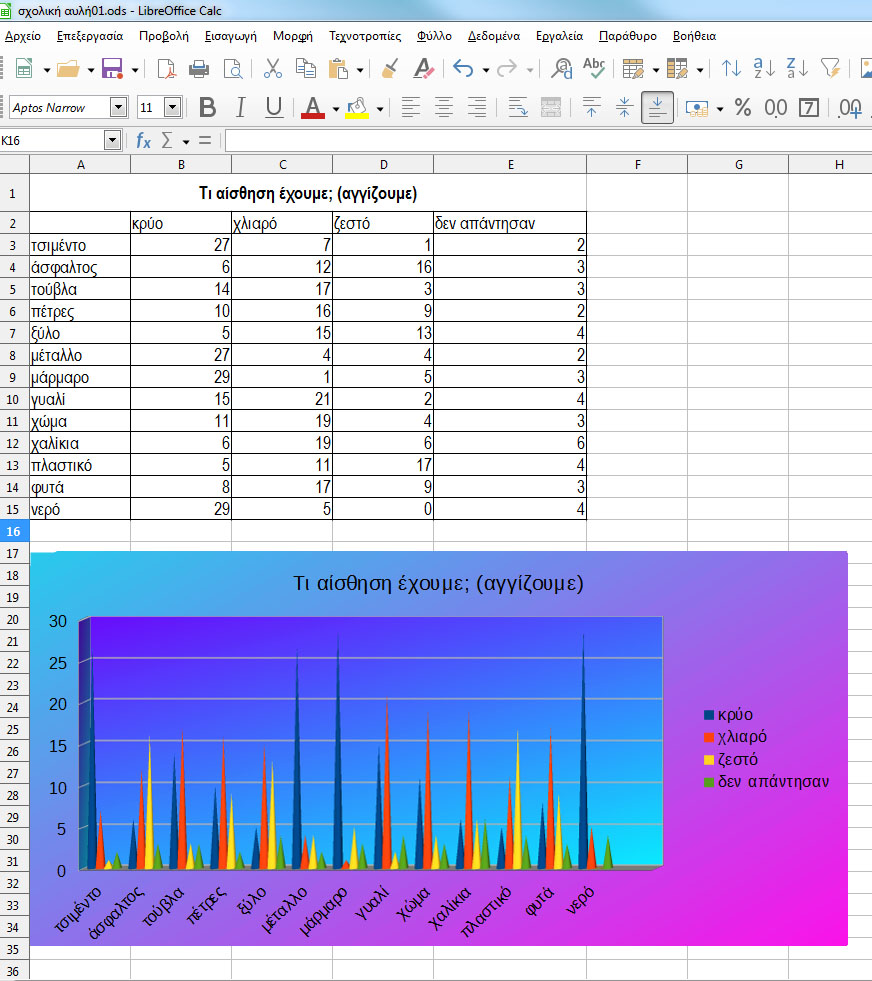Image resolution: width=872 pixels, height=981 pixels.
Task: Toggle Italic text style
Action: click(241, 108)
